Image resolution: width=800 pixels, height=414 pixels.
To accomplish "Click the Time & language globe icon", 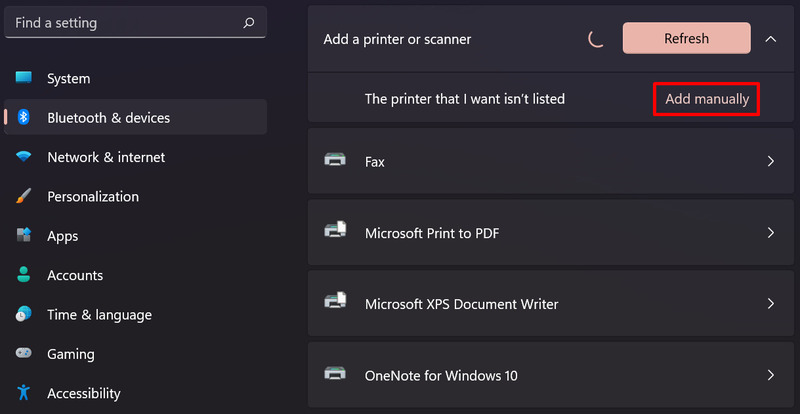I will (23, 314).
